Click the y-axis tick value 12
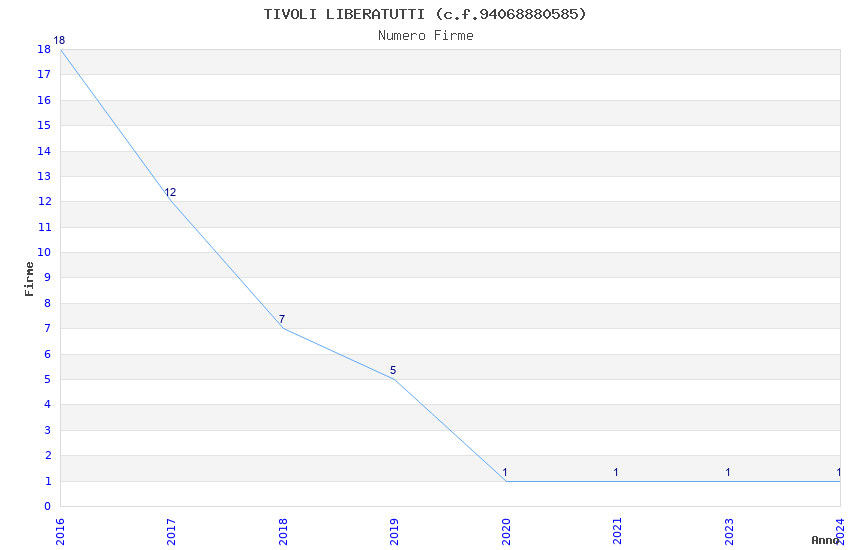 point(44,201)
